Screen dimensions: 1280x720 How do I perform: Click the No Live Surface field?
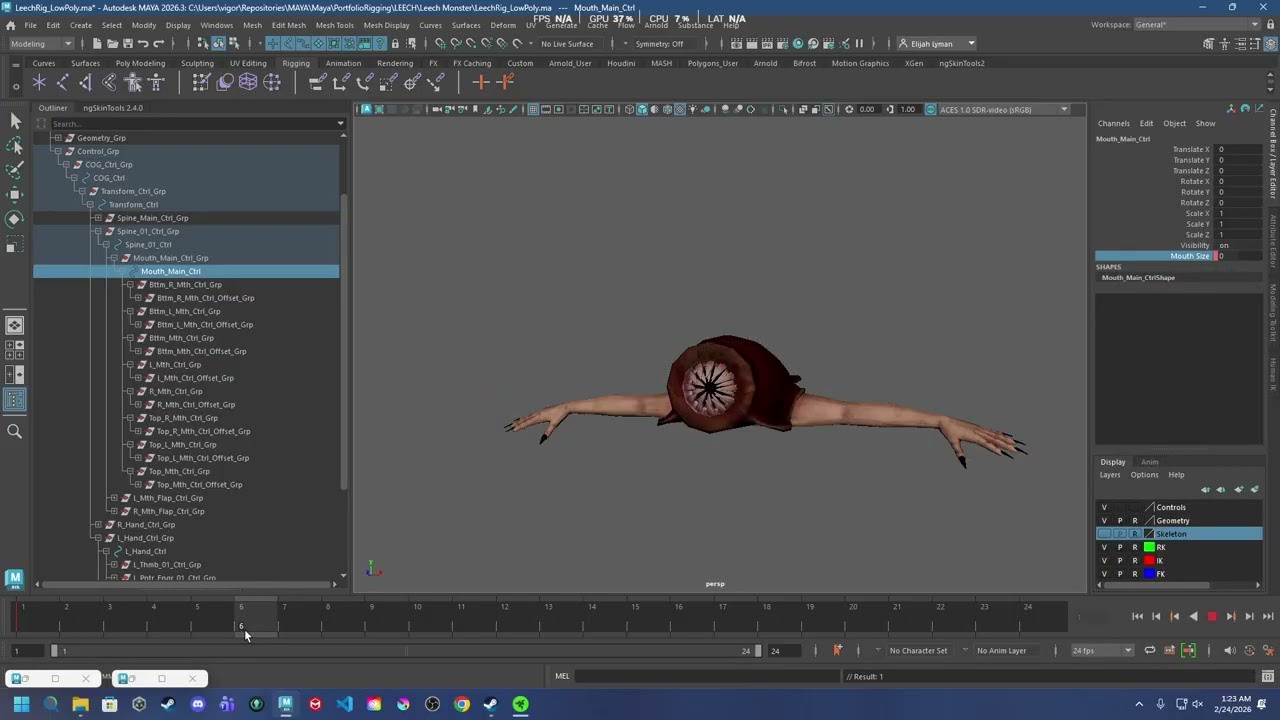tap(567, 44)
